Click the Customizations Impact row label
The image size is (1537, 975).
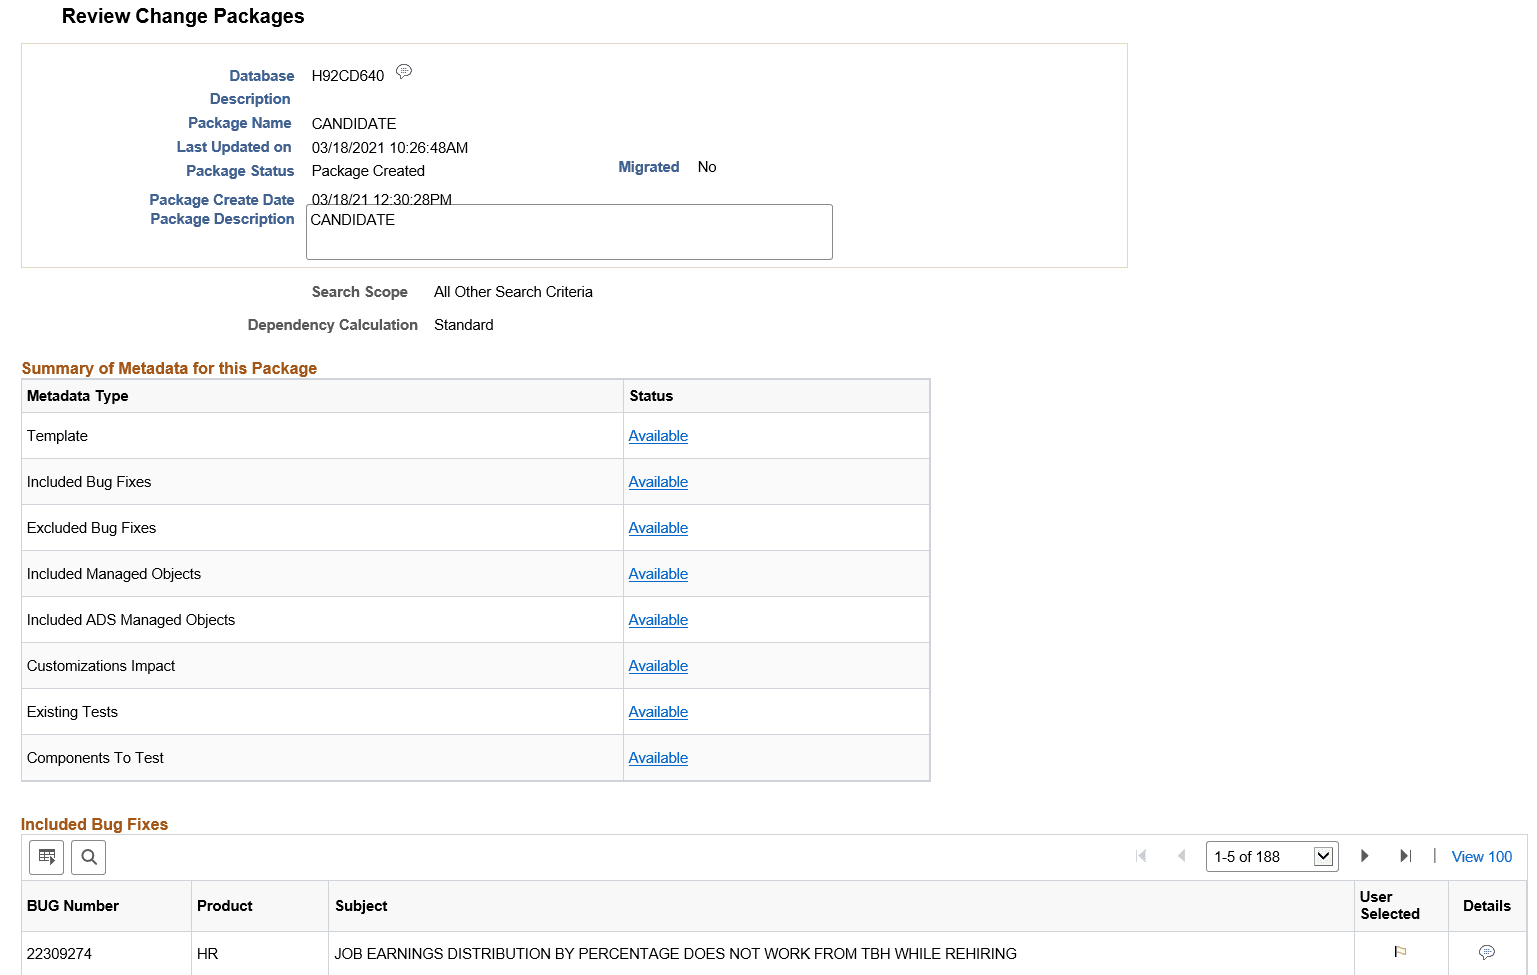coord(101,666)
